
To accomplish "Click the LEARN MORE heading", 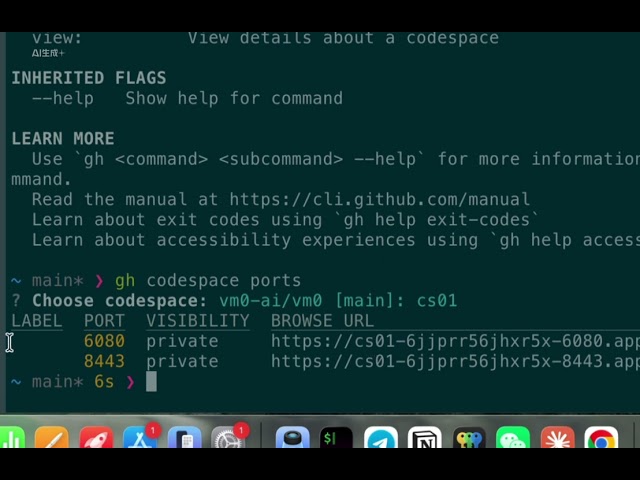I will click(63, 139).
